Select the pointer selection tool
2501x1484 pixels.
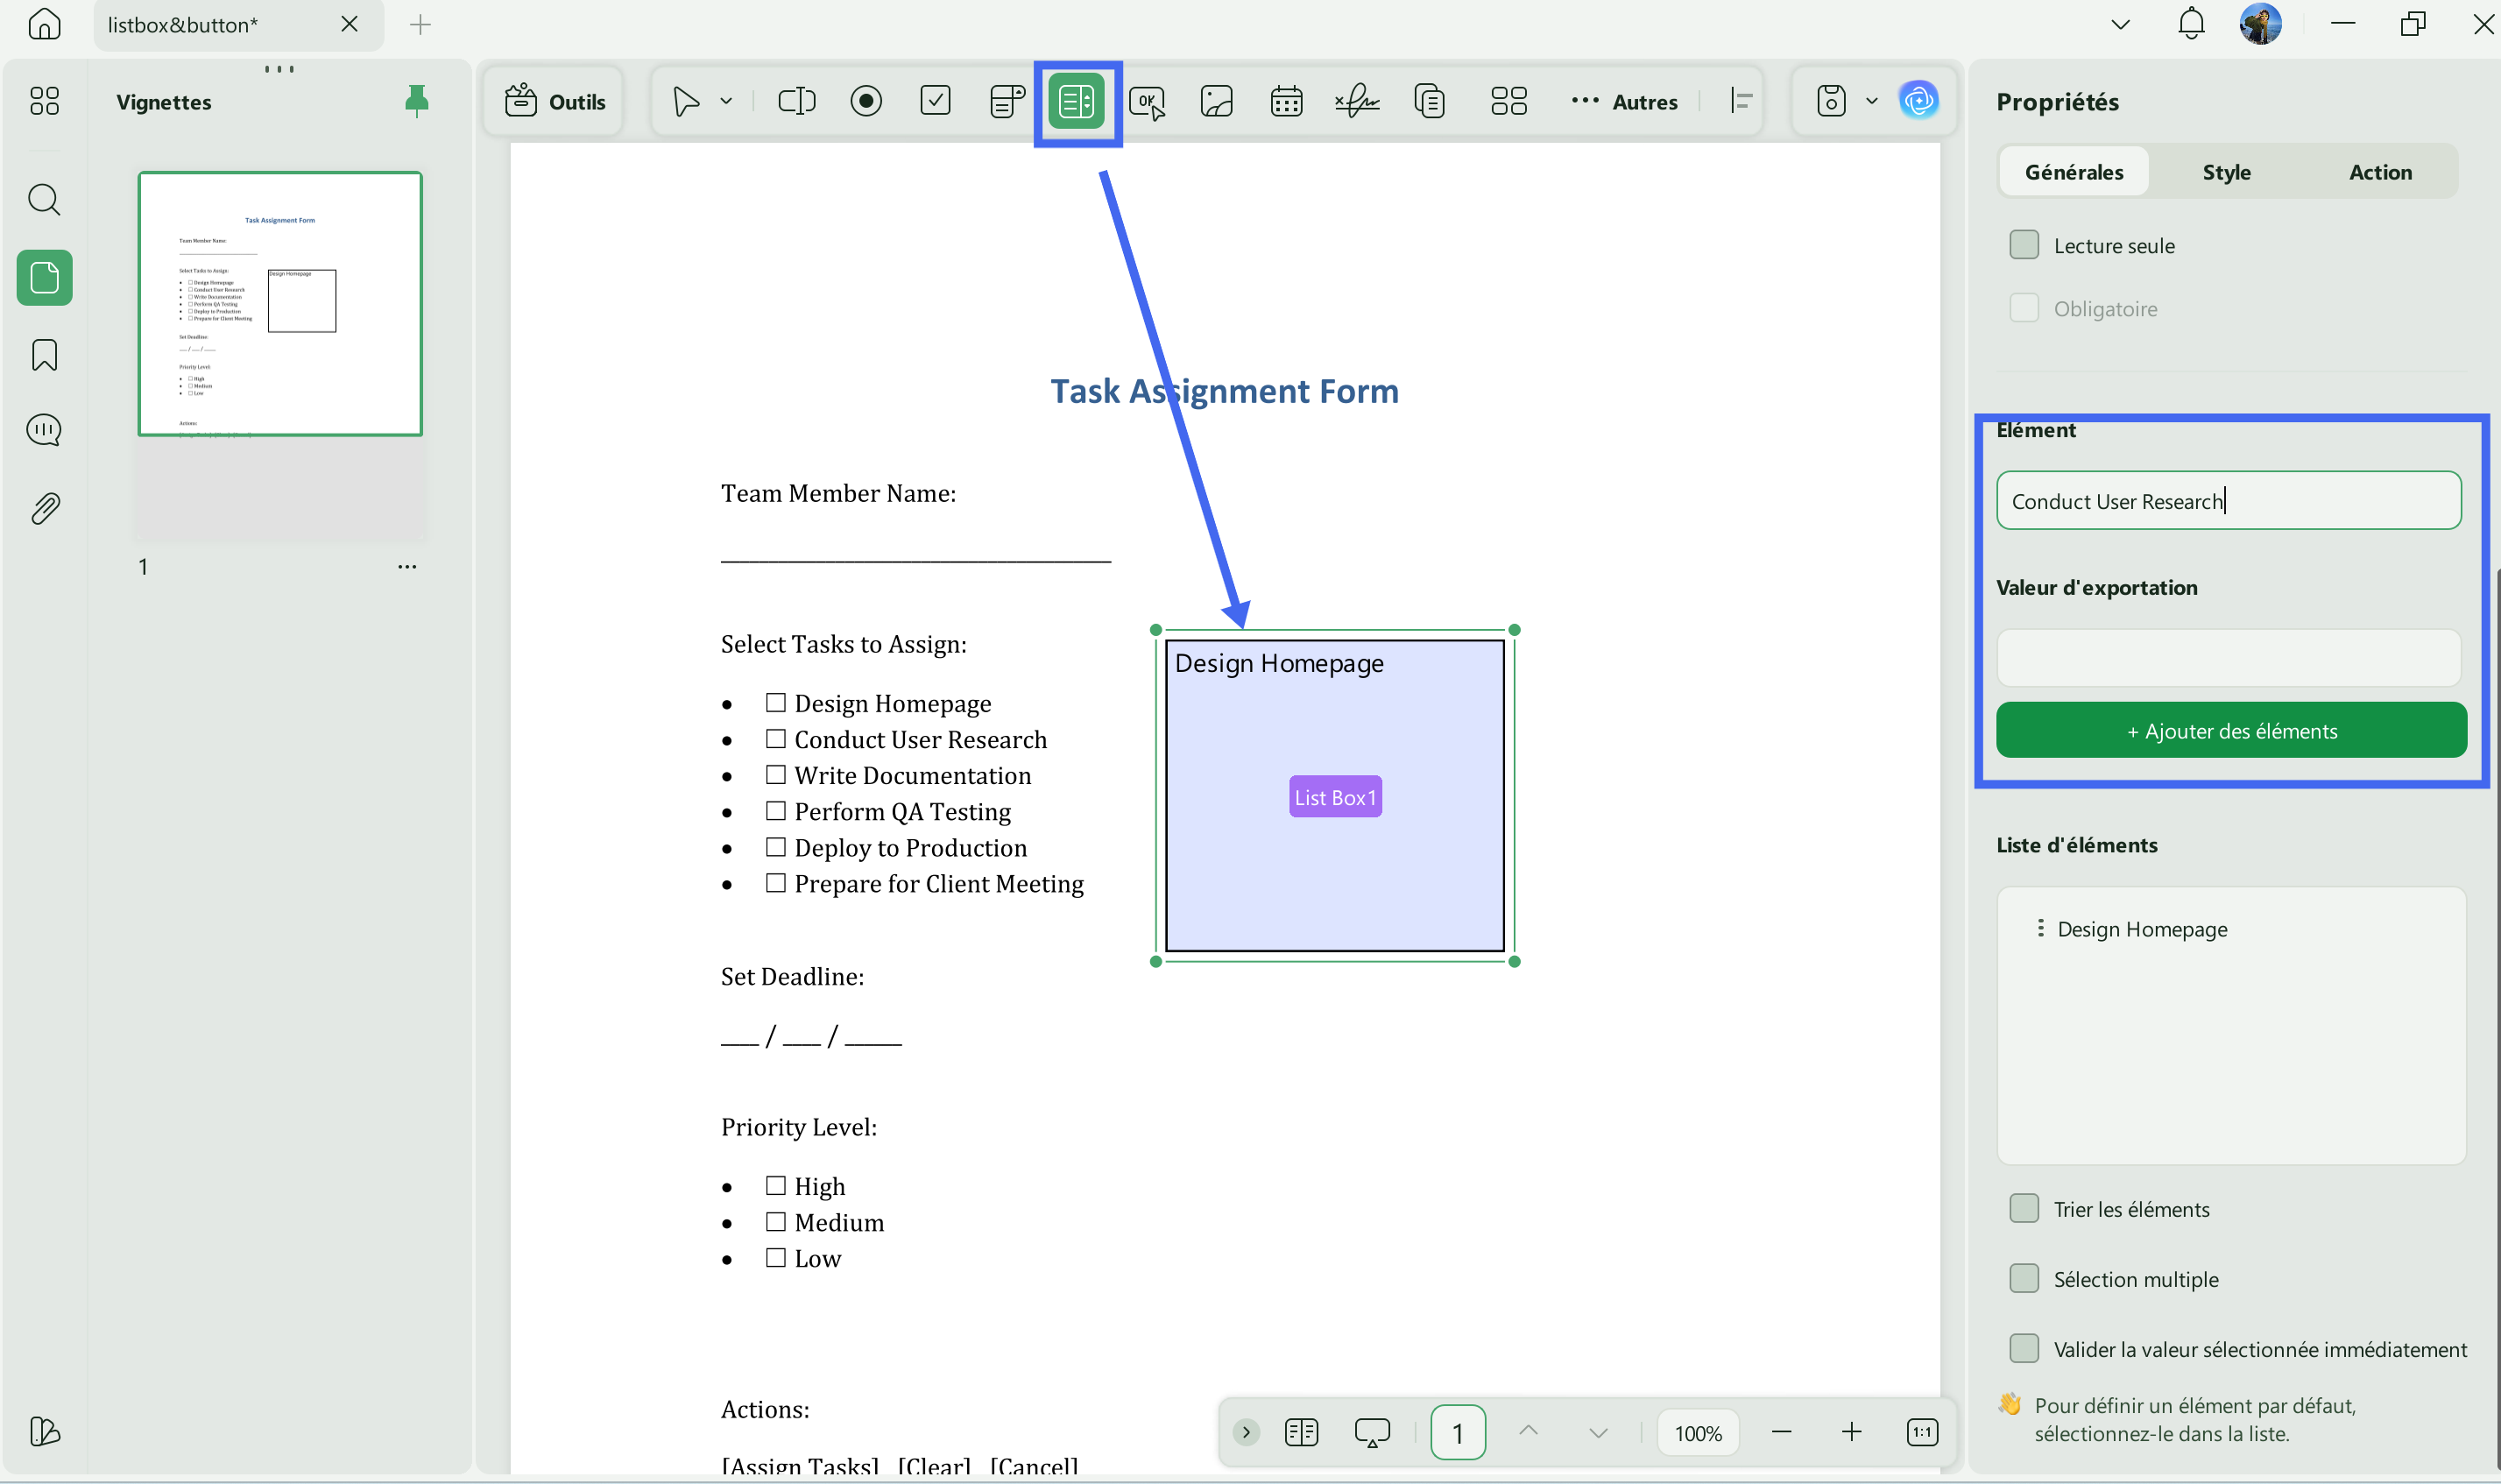click(686, 101)
